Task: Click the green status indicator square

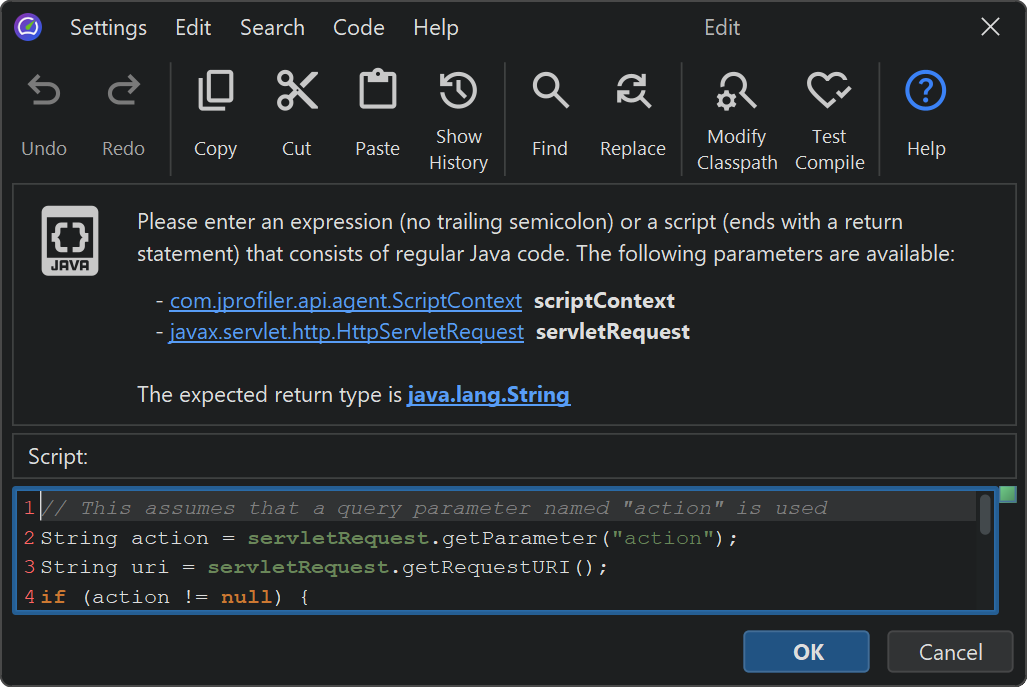Action: [1007, 494]
